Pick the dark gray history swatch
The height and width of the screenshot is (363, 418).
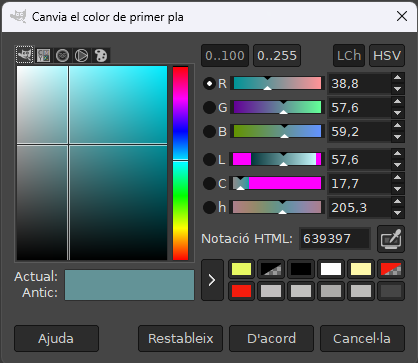coord(391,291)
